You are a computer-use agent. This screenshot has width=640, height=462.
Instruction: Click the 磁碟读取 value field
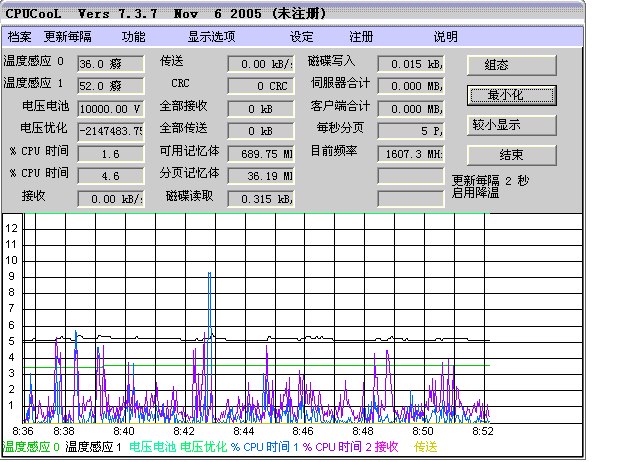click(261, 199)
